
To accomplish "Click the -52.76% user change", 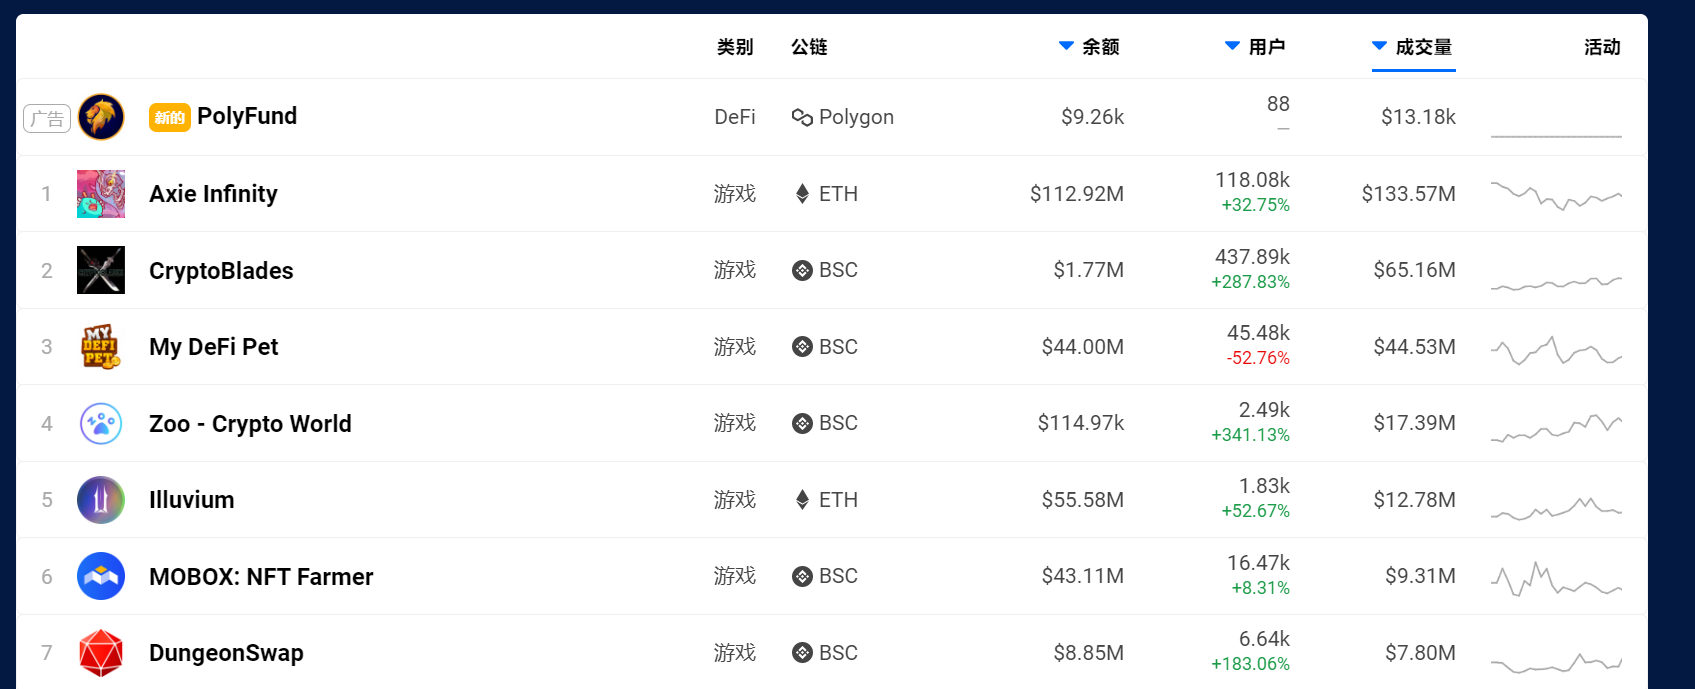I will click(x=1258, y=358).
